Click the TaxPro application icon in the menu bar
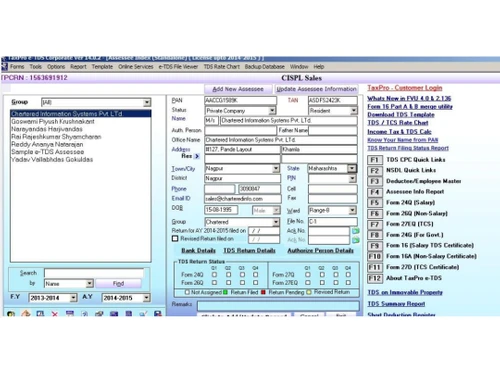Screen dimensions: 500x375 (4, 66)
